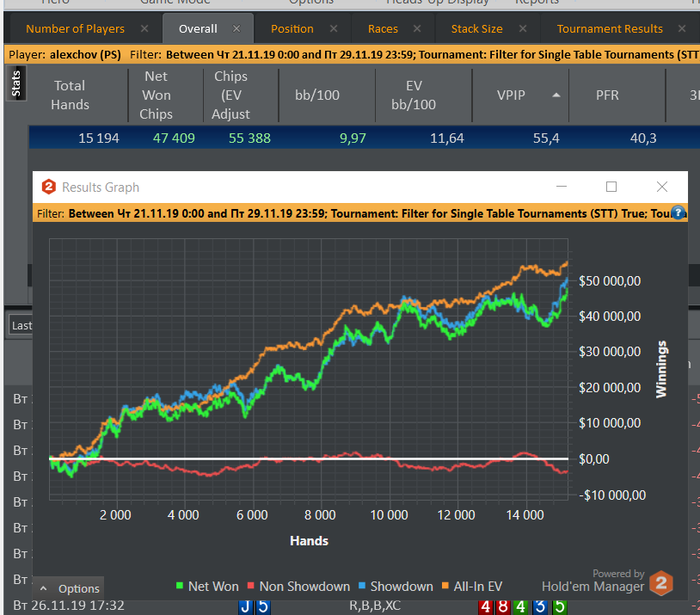Close the Position tab
Viewport: 700px width, 615px height.
[333, 29]
